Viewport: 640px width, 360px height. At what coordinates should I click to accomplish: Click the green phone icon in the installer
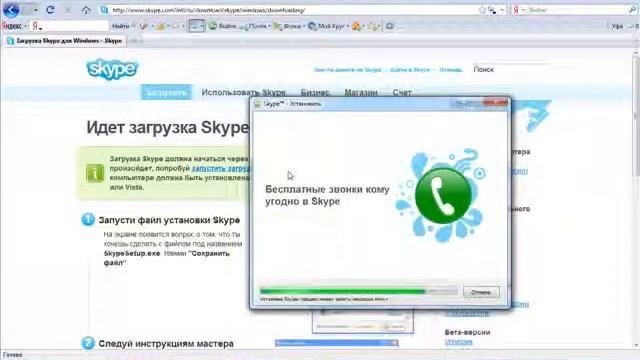click(x=443, y=196)
